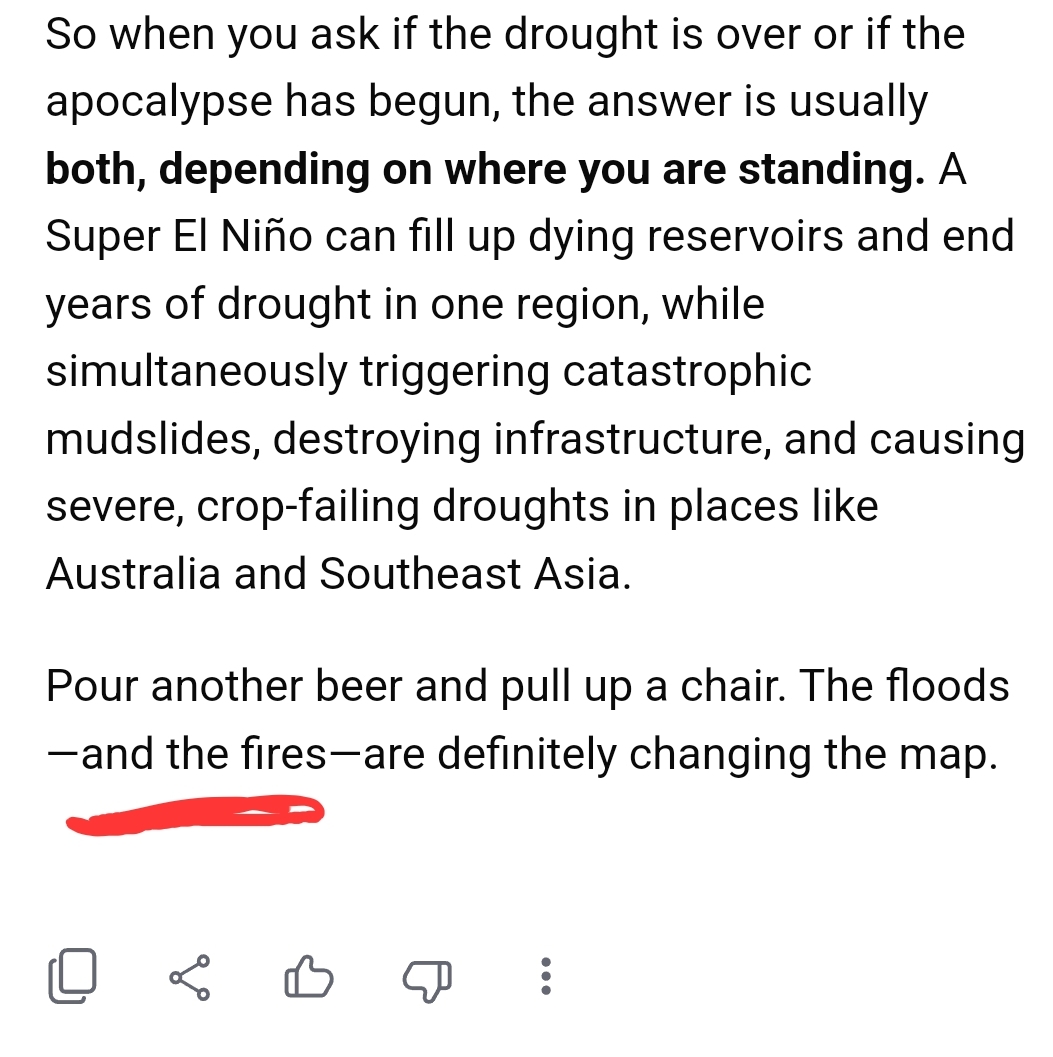The width and height of the screenshot is (1053, 1057).
Task: Click the sentence 'Pour another beer'
Action: pyautogui.click(x=225, y=686)
